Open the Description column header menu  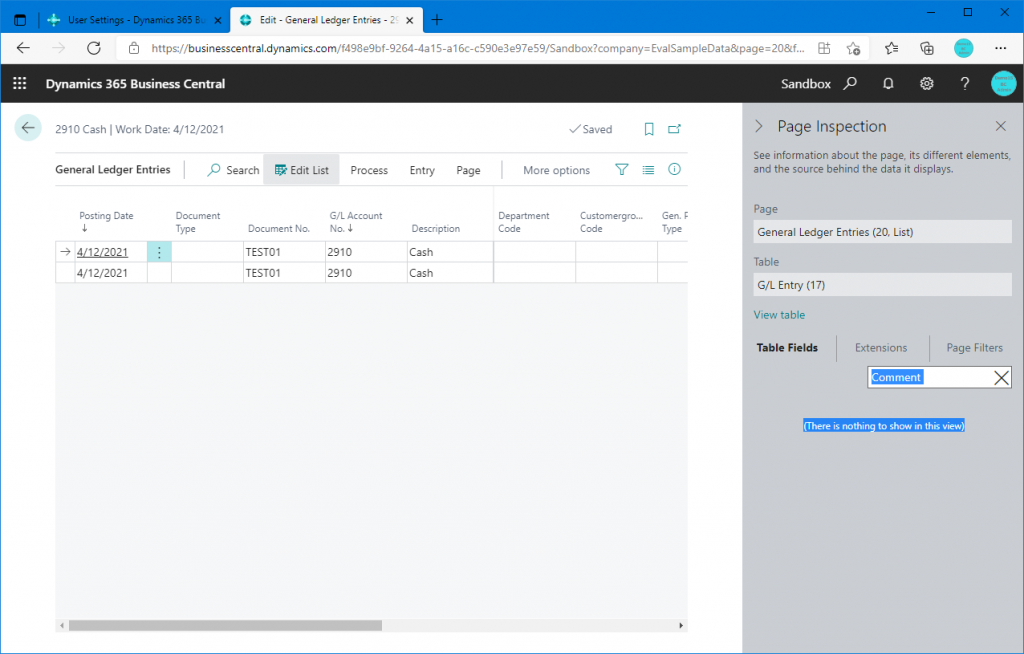pyautogui.click(x=436, y=229)
